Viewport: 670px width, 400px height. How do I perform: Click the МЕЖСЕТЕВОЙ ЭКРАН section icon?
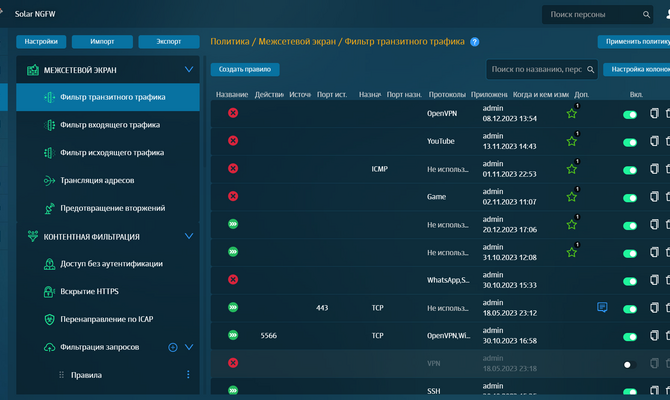click(x=33, y=70)
